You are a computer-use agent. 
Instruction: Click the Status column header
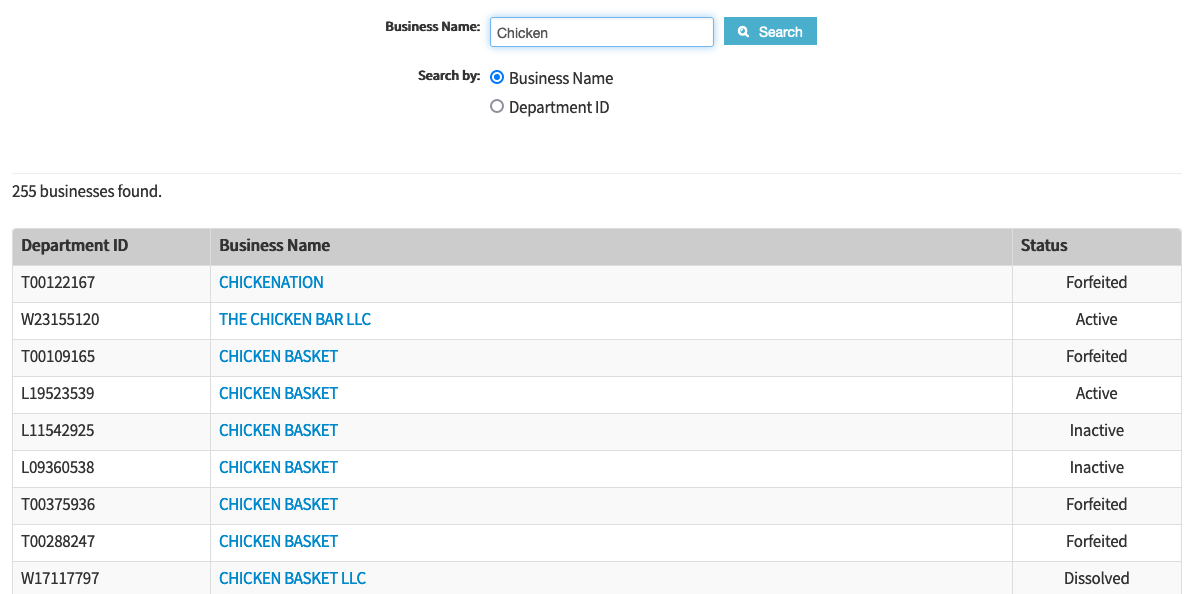pyautogui.click(x=1096, y=246)
